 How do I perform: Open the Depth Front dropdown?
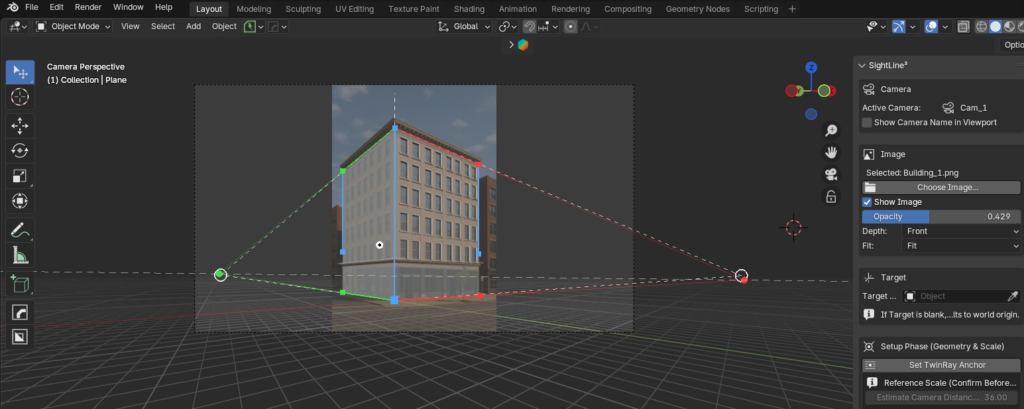[x=960, y=231]
